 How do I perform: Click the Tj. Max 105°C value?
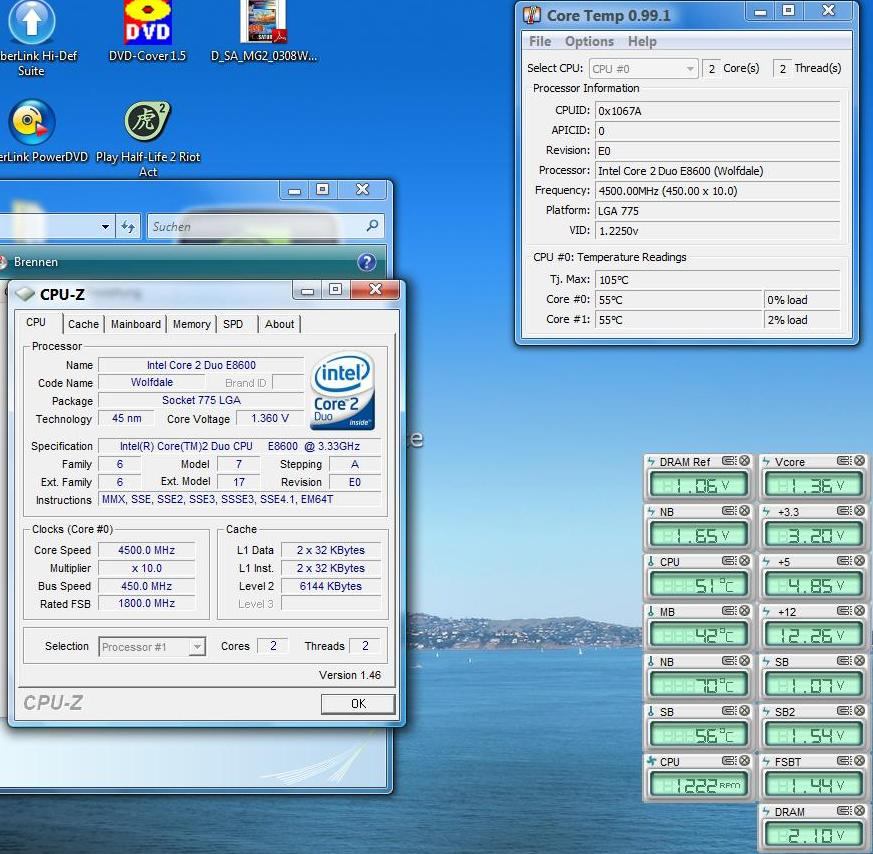pyautogui.click(x=717, y=279)
